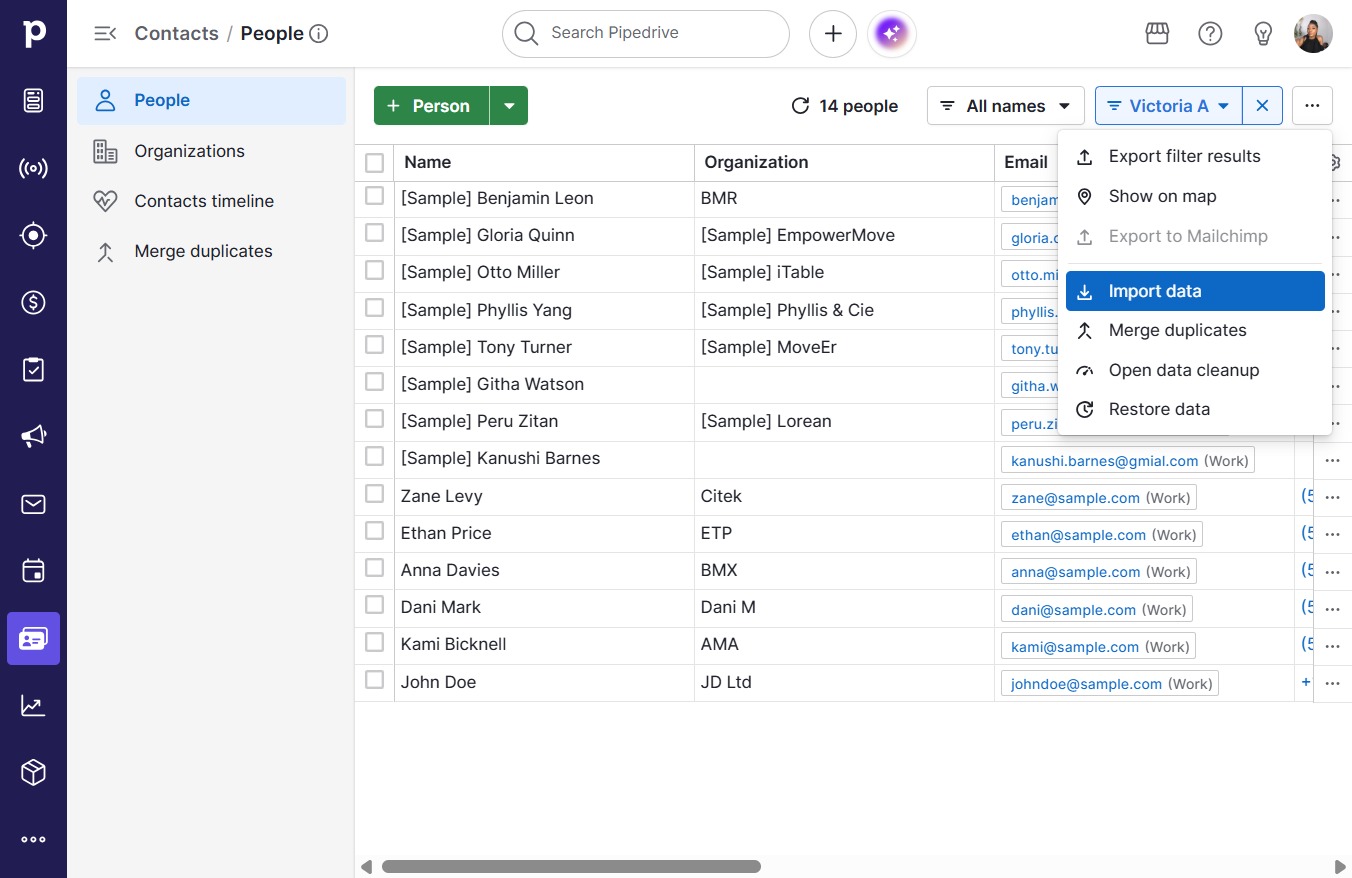This screenshot has width=1352, height=878.
Task: Choose Show on map
Action: click(x=1195, y=196)
